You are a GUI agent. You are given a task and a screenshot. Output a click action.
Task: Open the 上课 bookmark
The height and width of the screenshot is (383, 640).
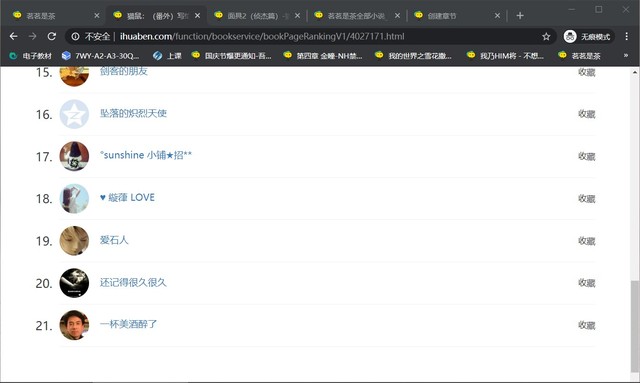pos(167,56)
